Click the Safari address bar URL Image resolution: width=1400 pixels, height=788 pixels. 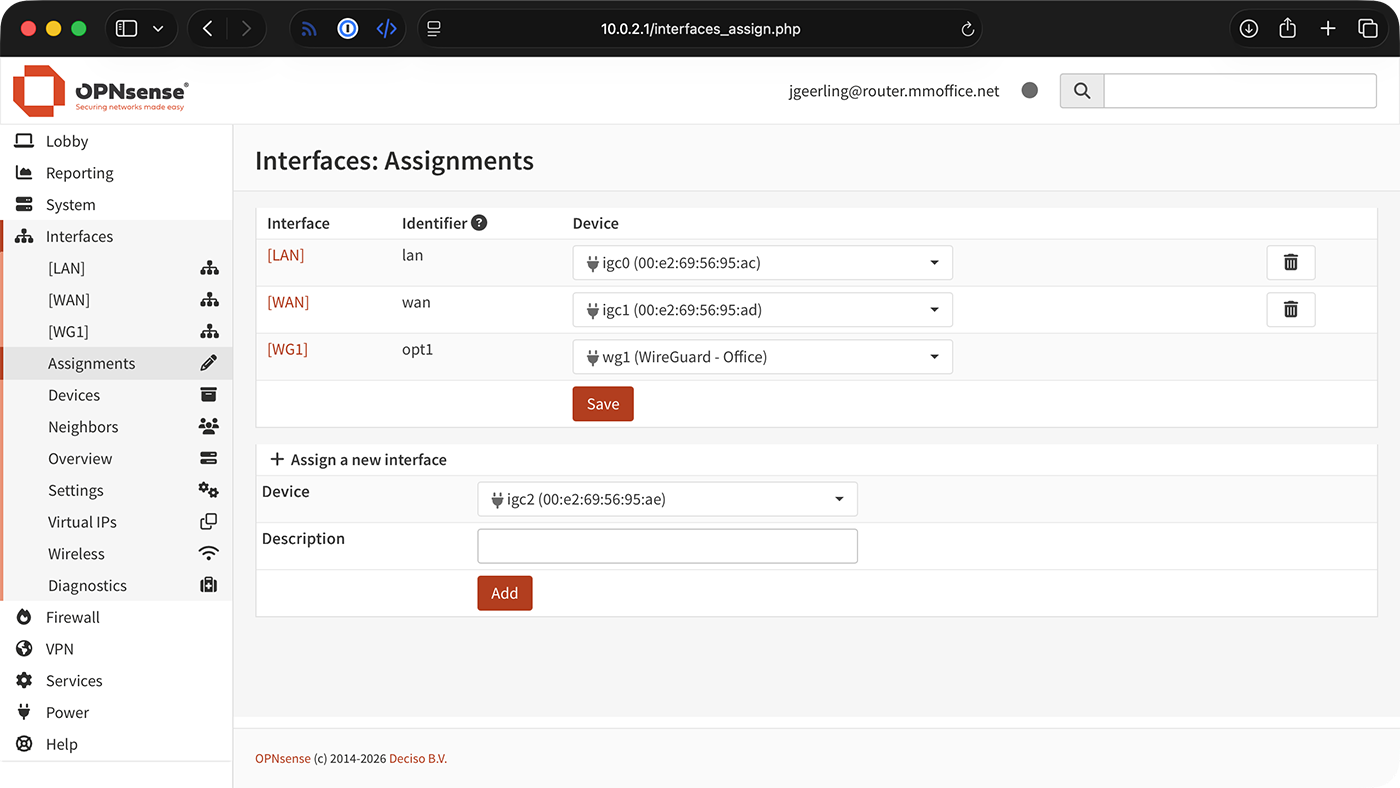coord(700,29)
